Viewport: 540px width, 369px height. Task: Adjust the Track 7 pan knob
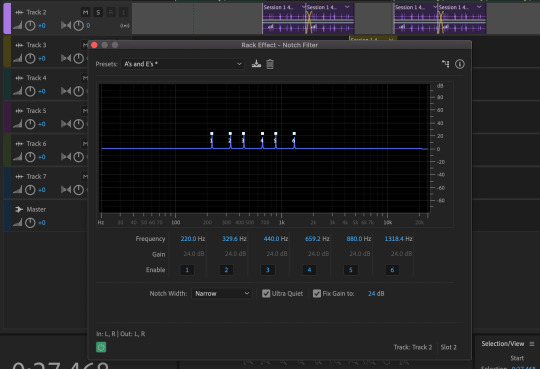pyautogui.click(x=79, y=190)
